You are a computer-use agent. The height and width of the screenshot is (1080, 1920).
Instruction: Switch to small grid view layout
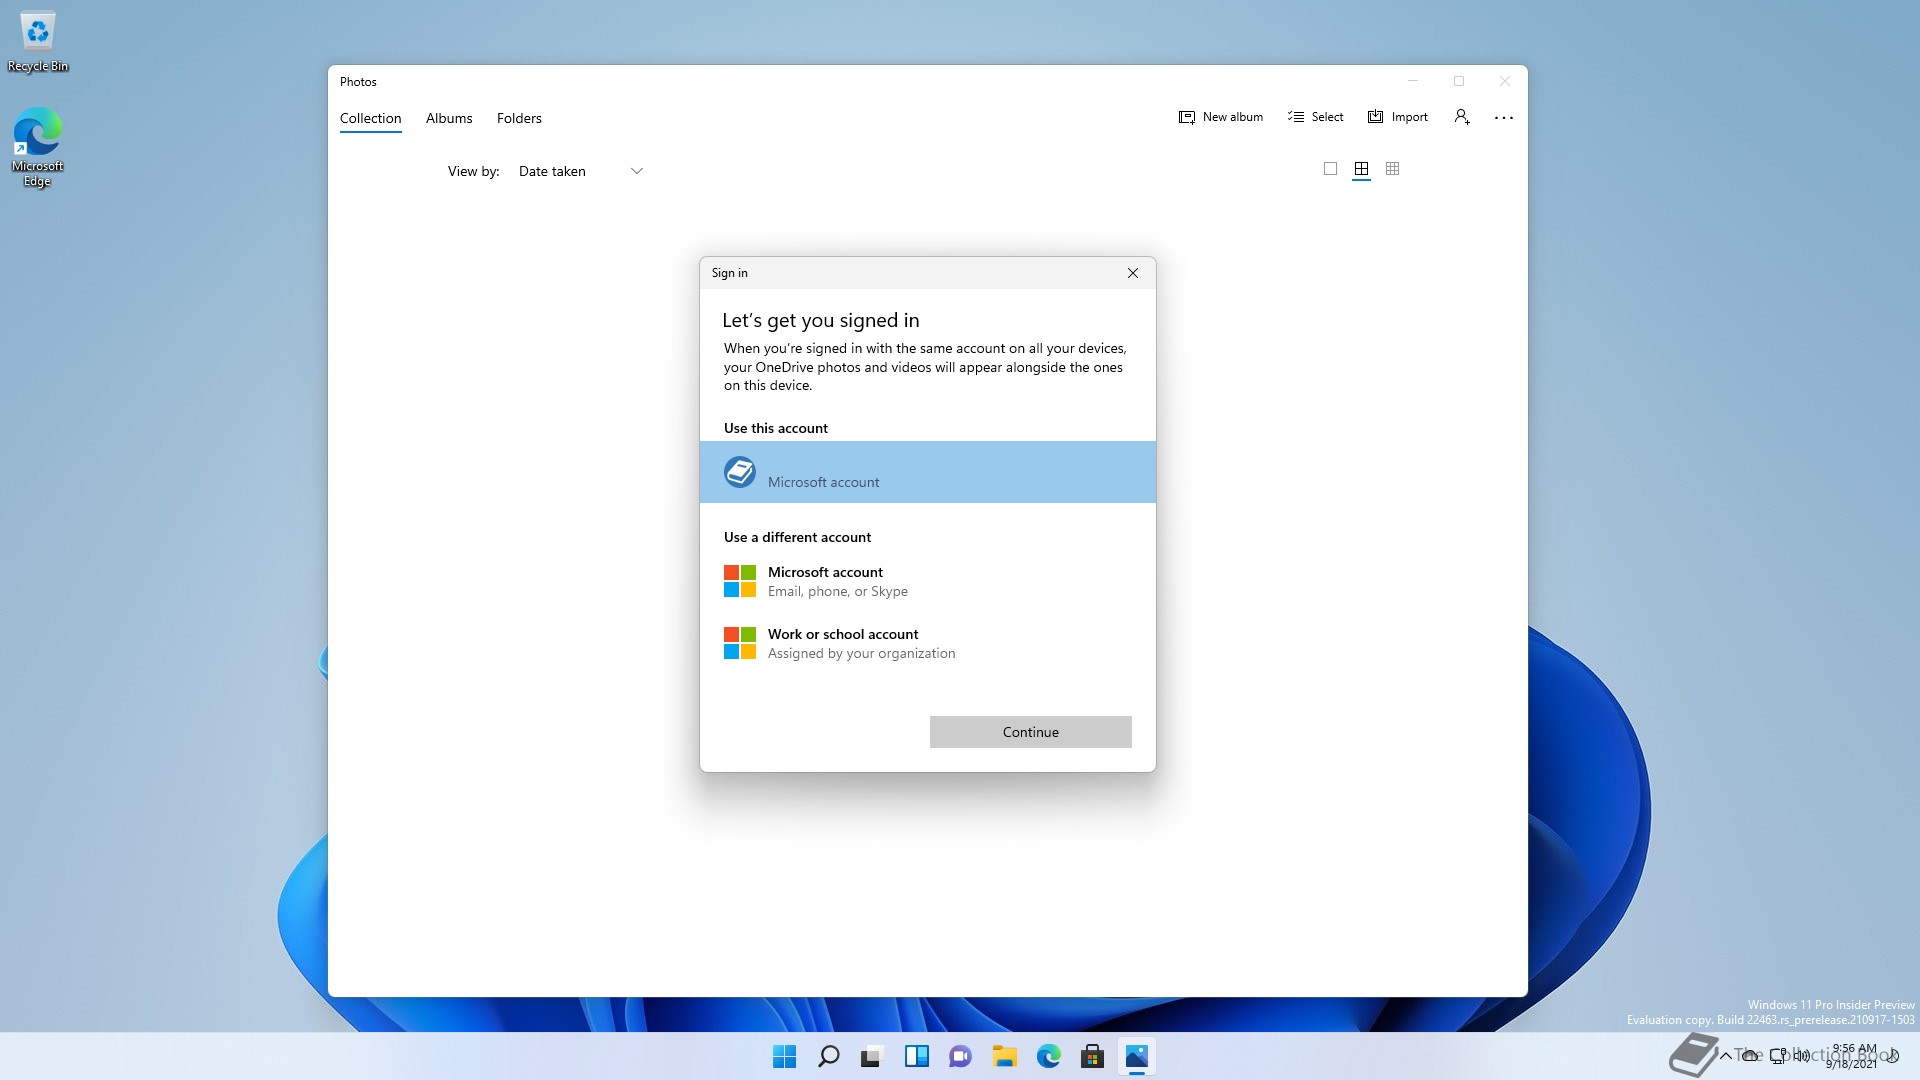pyautogui.click(x=1392, y=169)
